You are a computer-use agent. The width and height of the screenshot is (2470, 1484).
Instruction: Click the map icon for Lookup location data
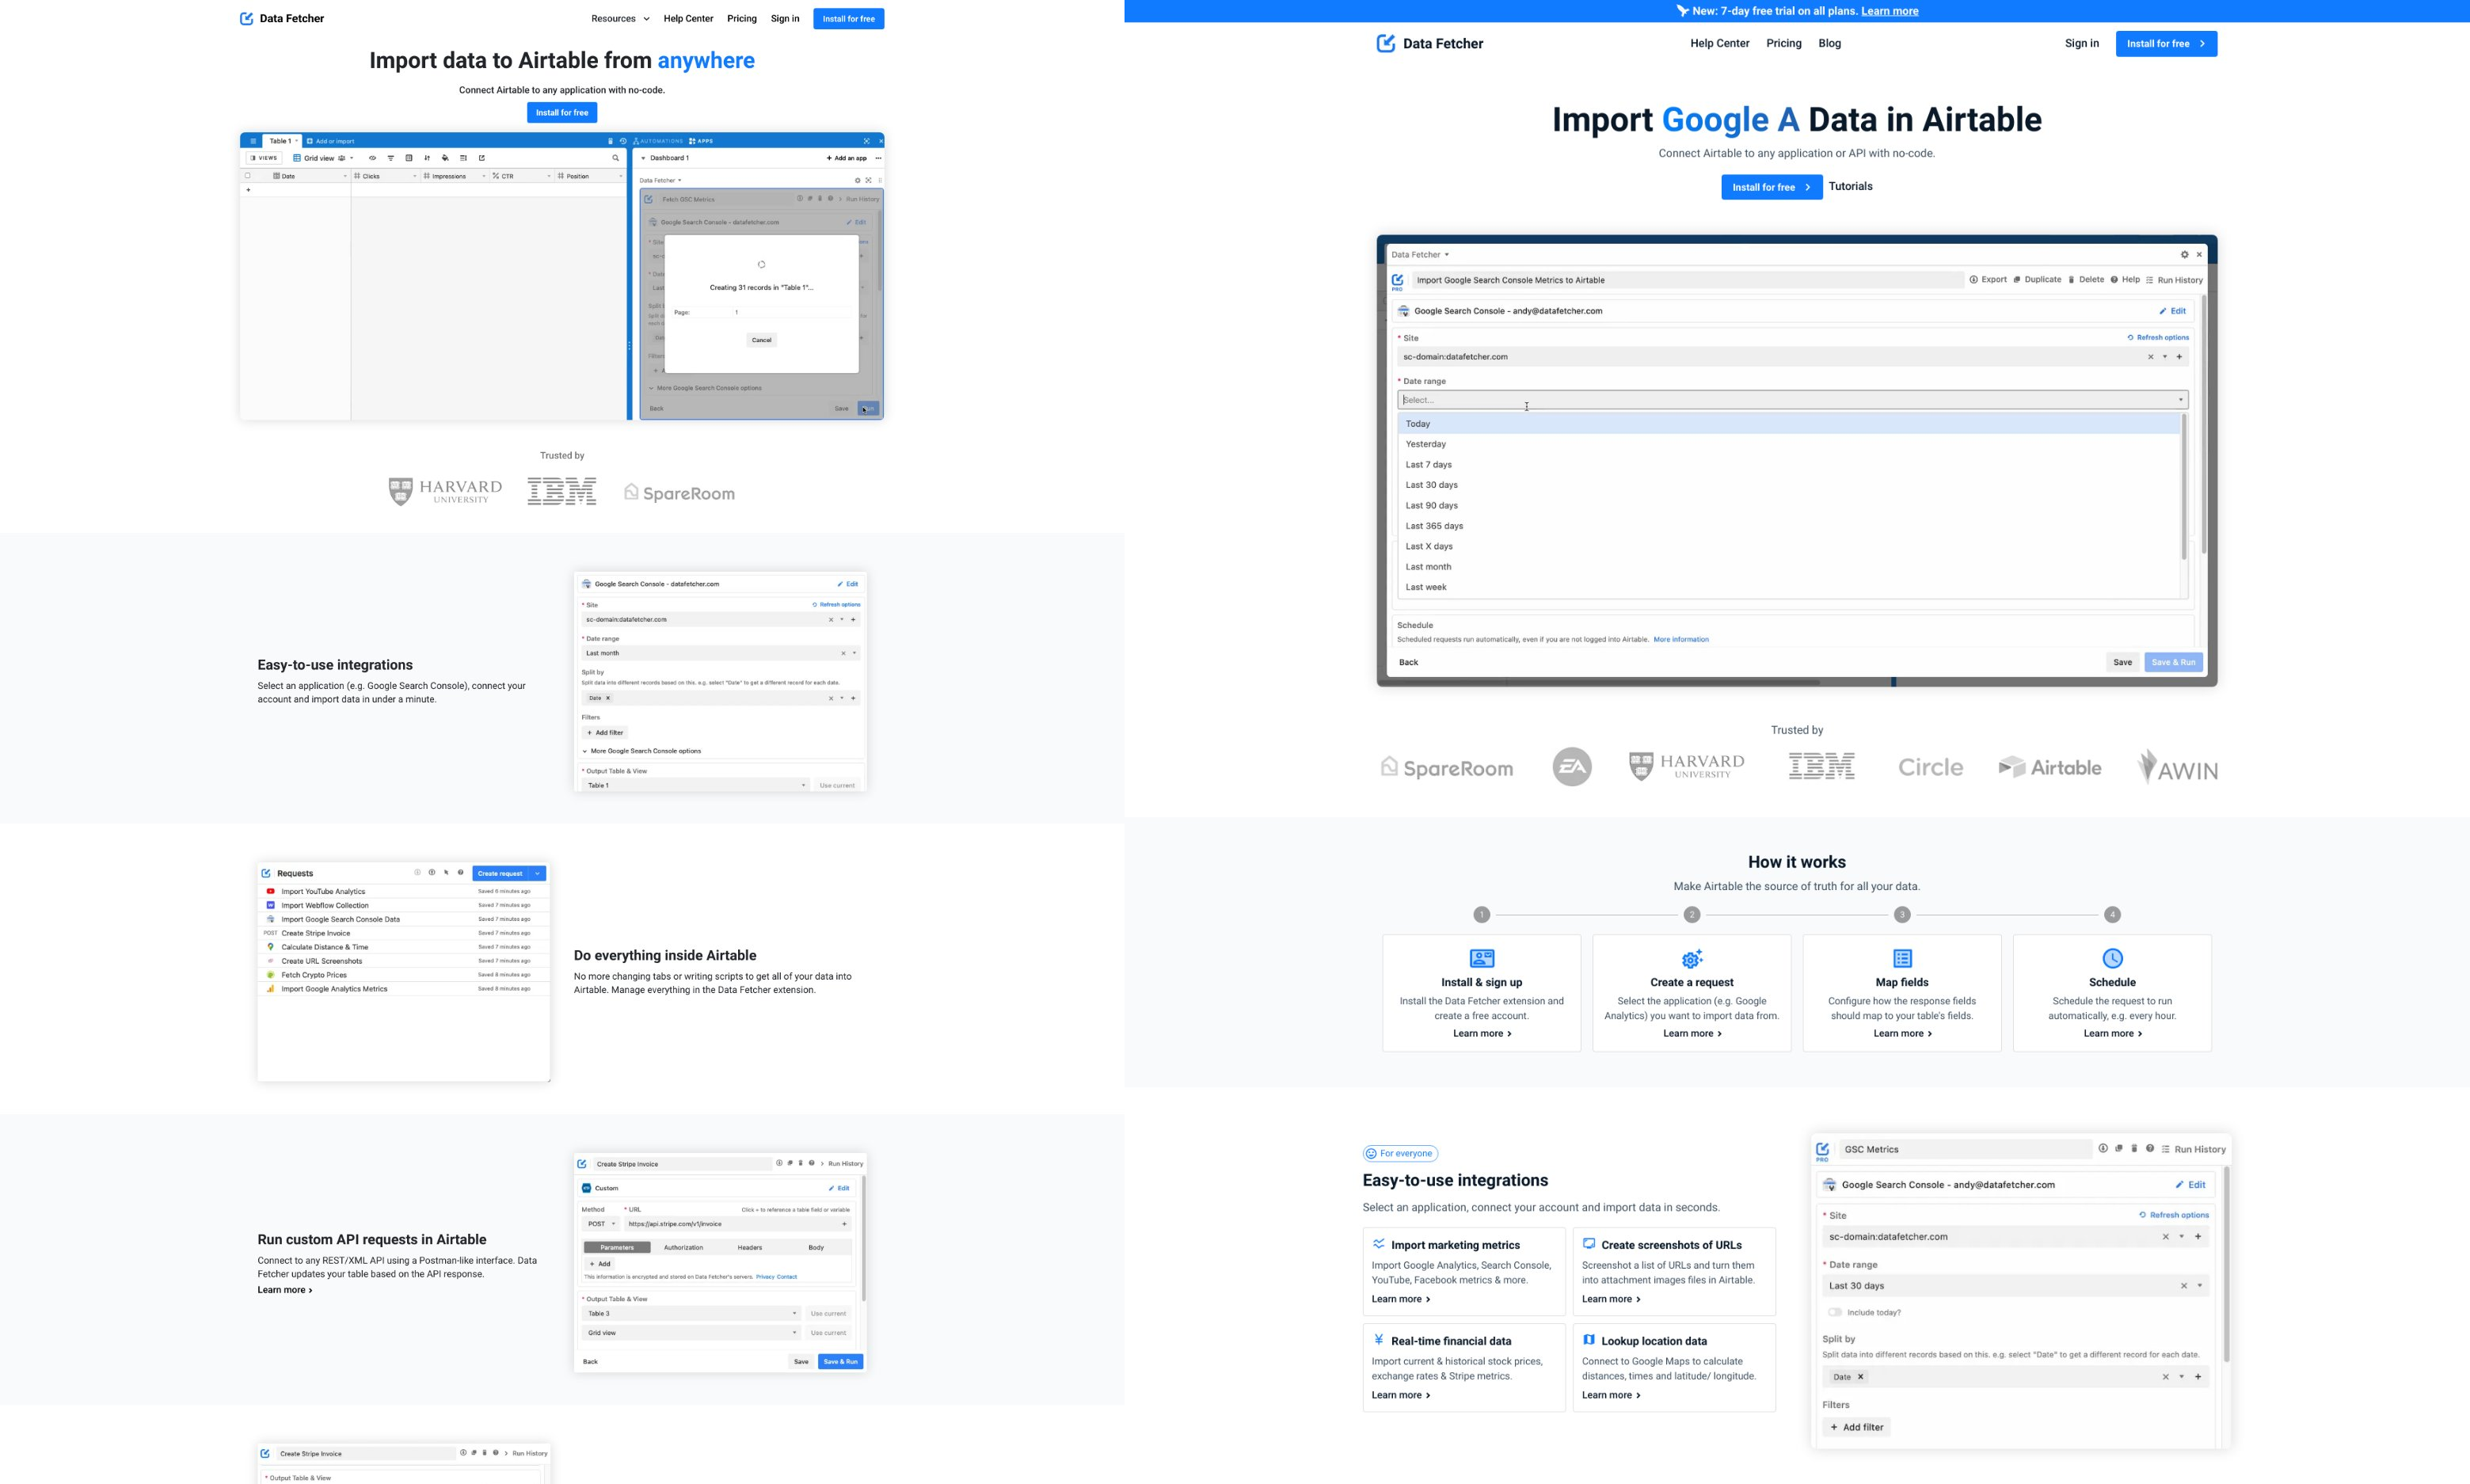point(1588,1340)
